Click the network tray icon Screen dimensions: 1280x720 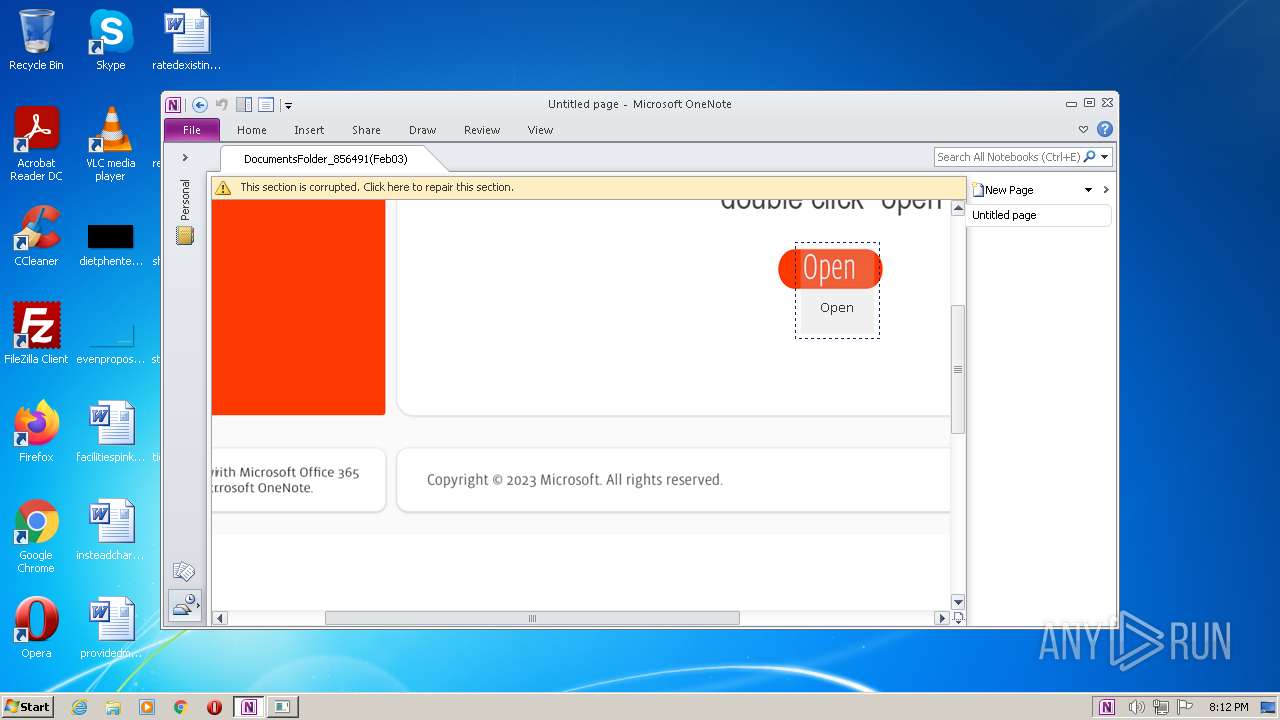(x=1161, y=707)
